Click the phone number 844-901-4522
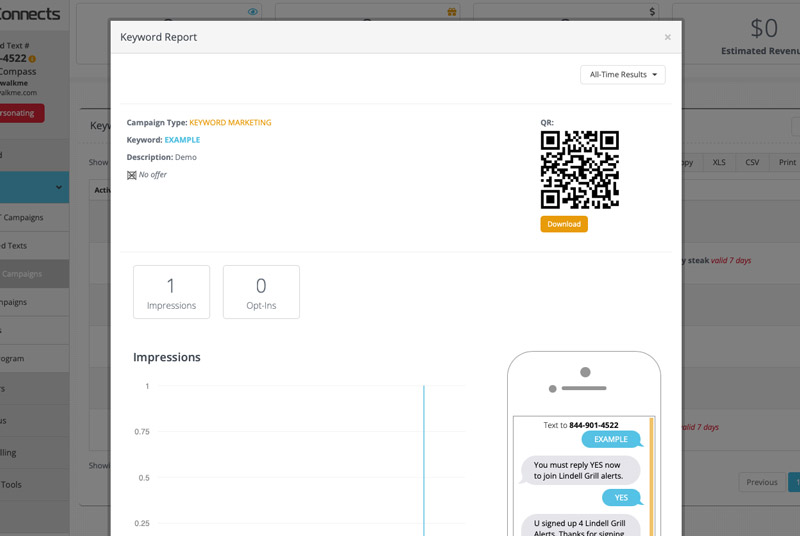800x536 pixels. (x=593, y=425)
